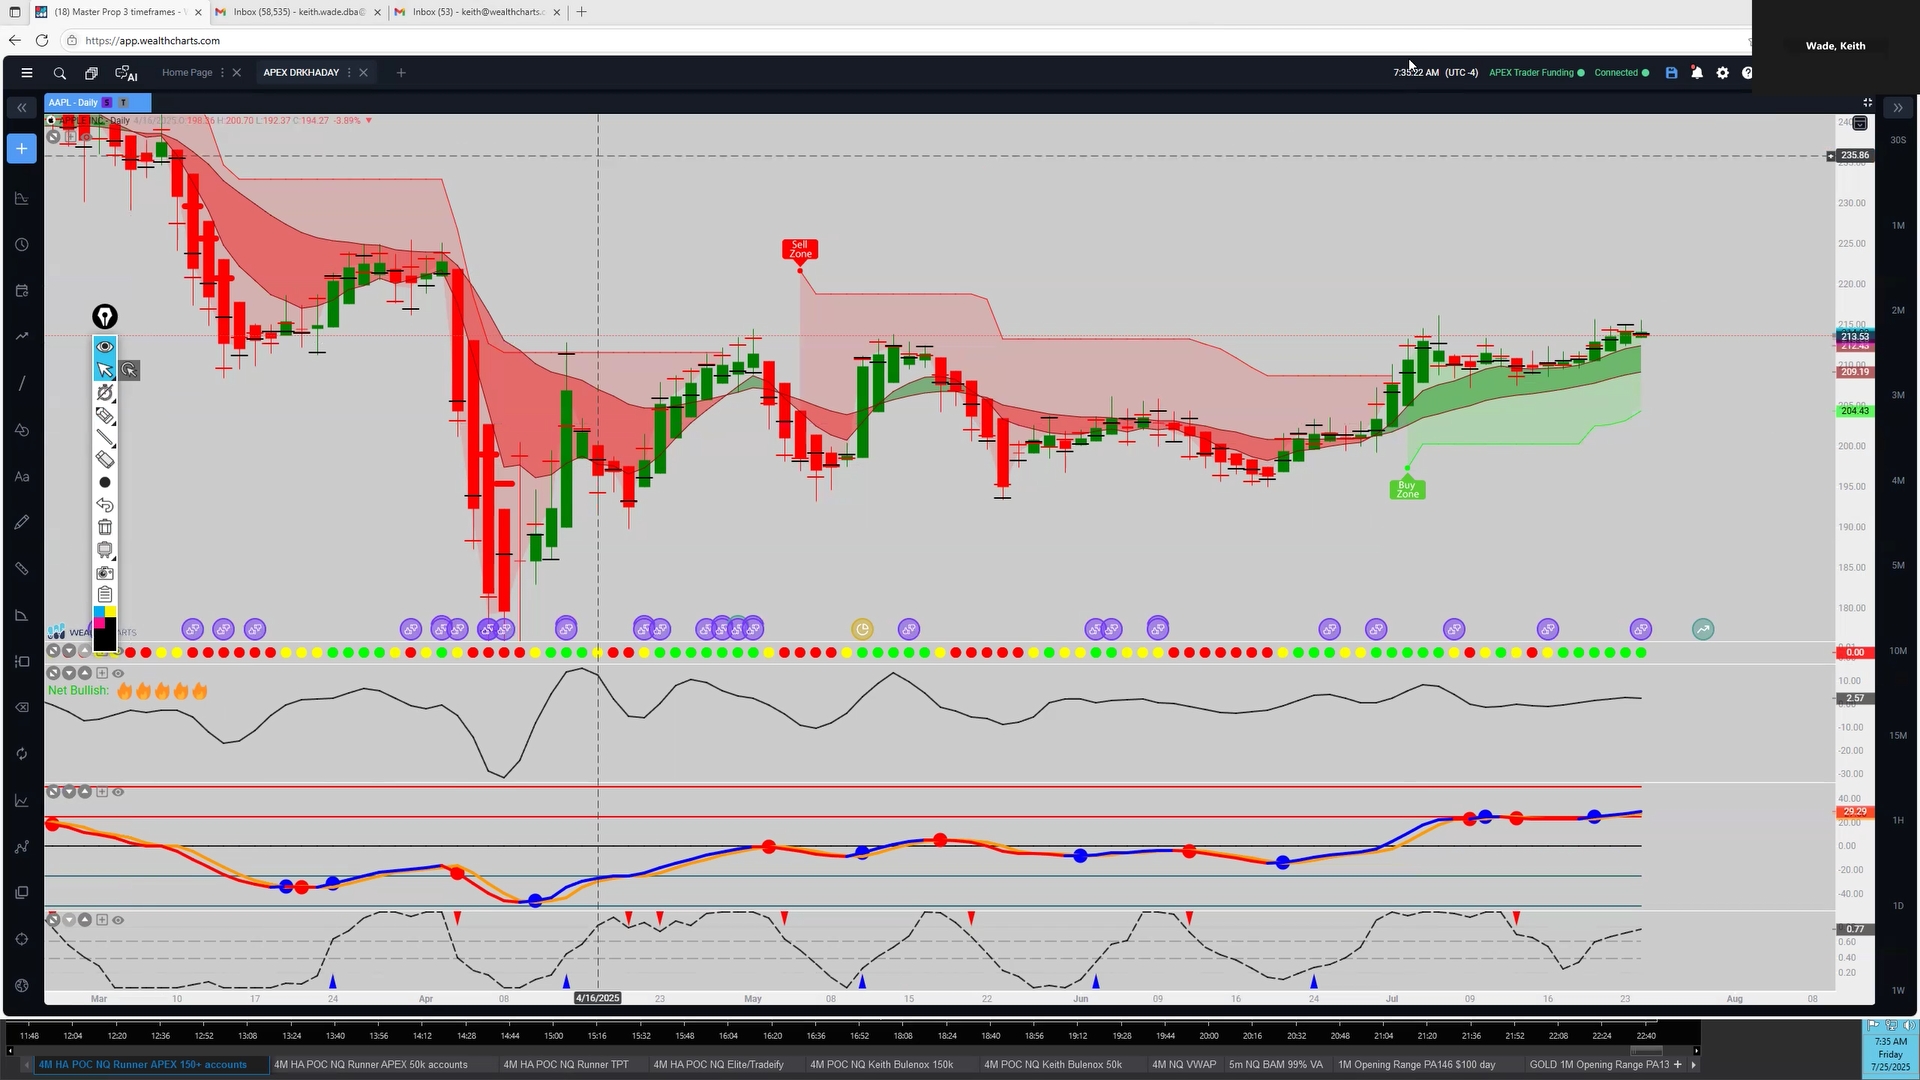
Task: Click browser reload button
Action: [42, 40]
